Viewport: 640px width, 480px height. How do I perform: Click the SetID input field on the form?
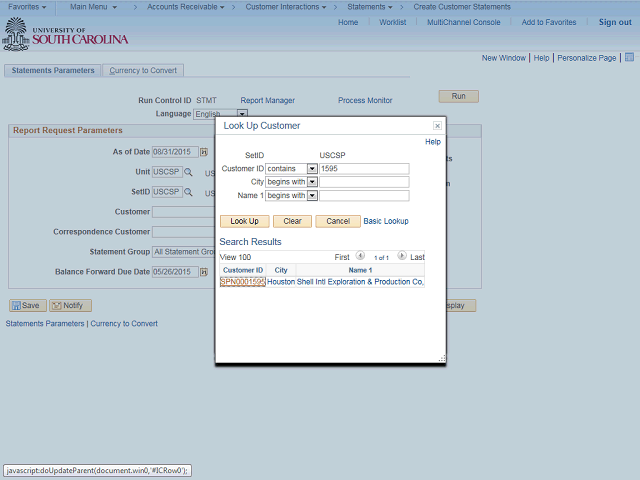[167, 192]
